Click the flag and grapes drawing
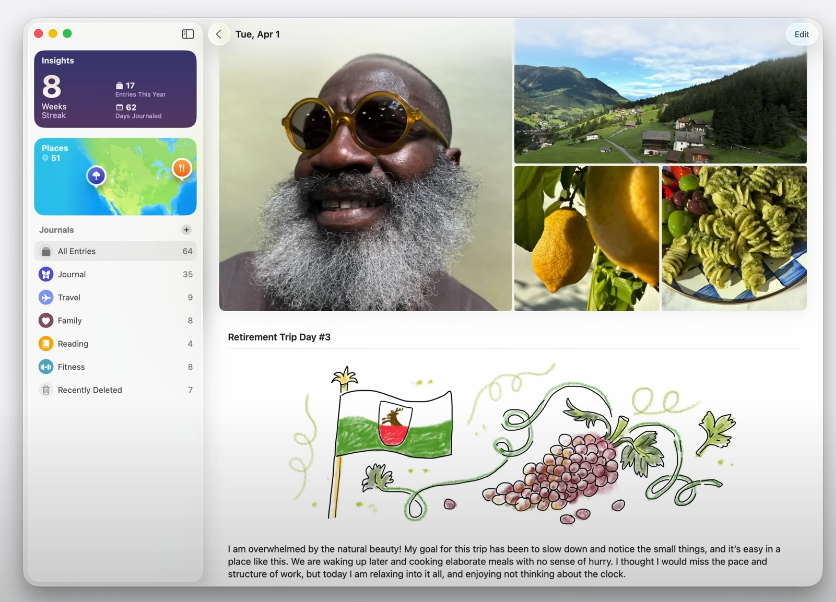 pyautogui.click(x=514, y=444)
